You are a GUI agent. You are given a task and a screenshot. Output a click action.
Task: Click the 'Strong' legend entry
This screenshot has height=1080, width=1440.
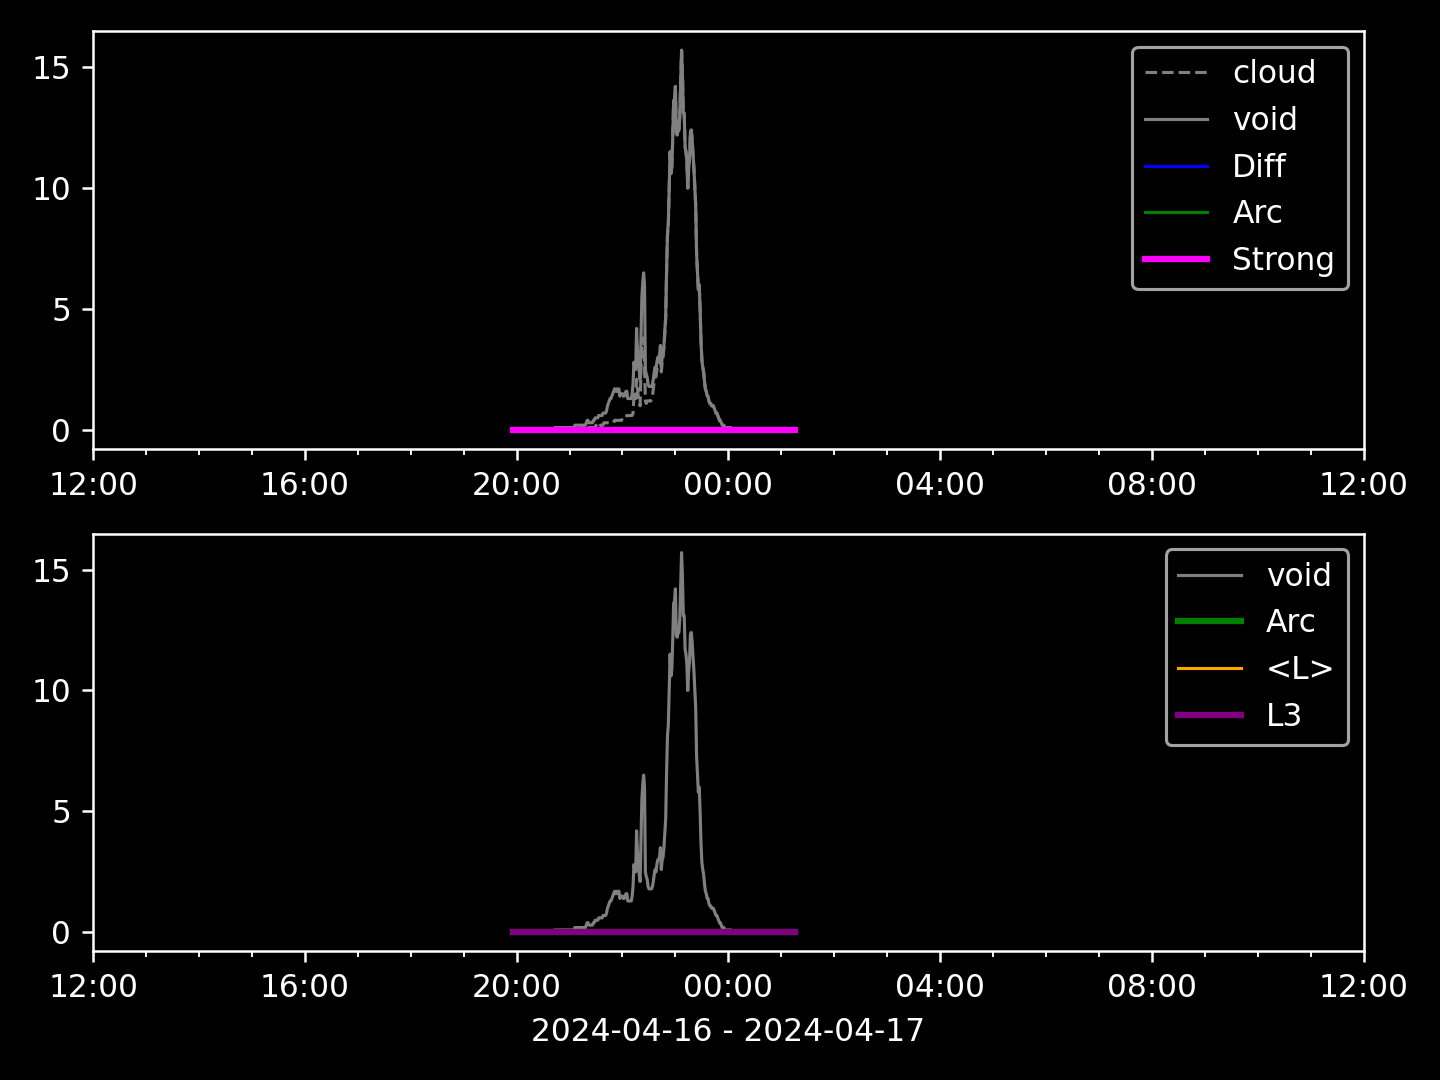tap(1283, 259)
